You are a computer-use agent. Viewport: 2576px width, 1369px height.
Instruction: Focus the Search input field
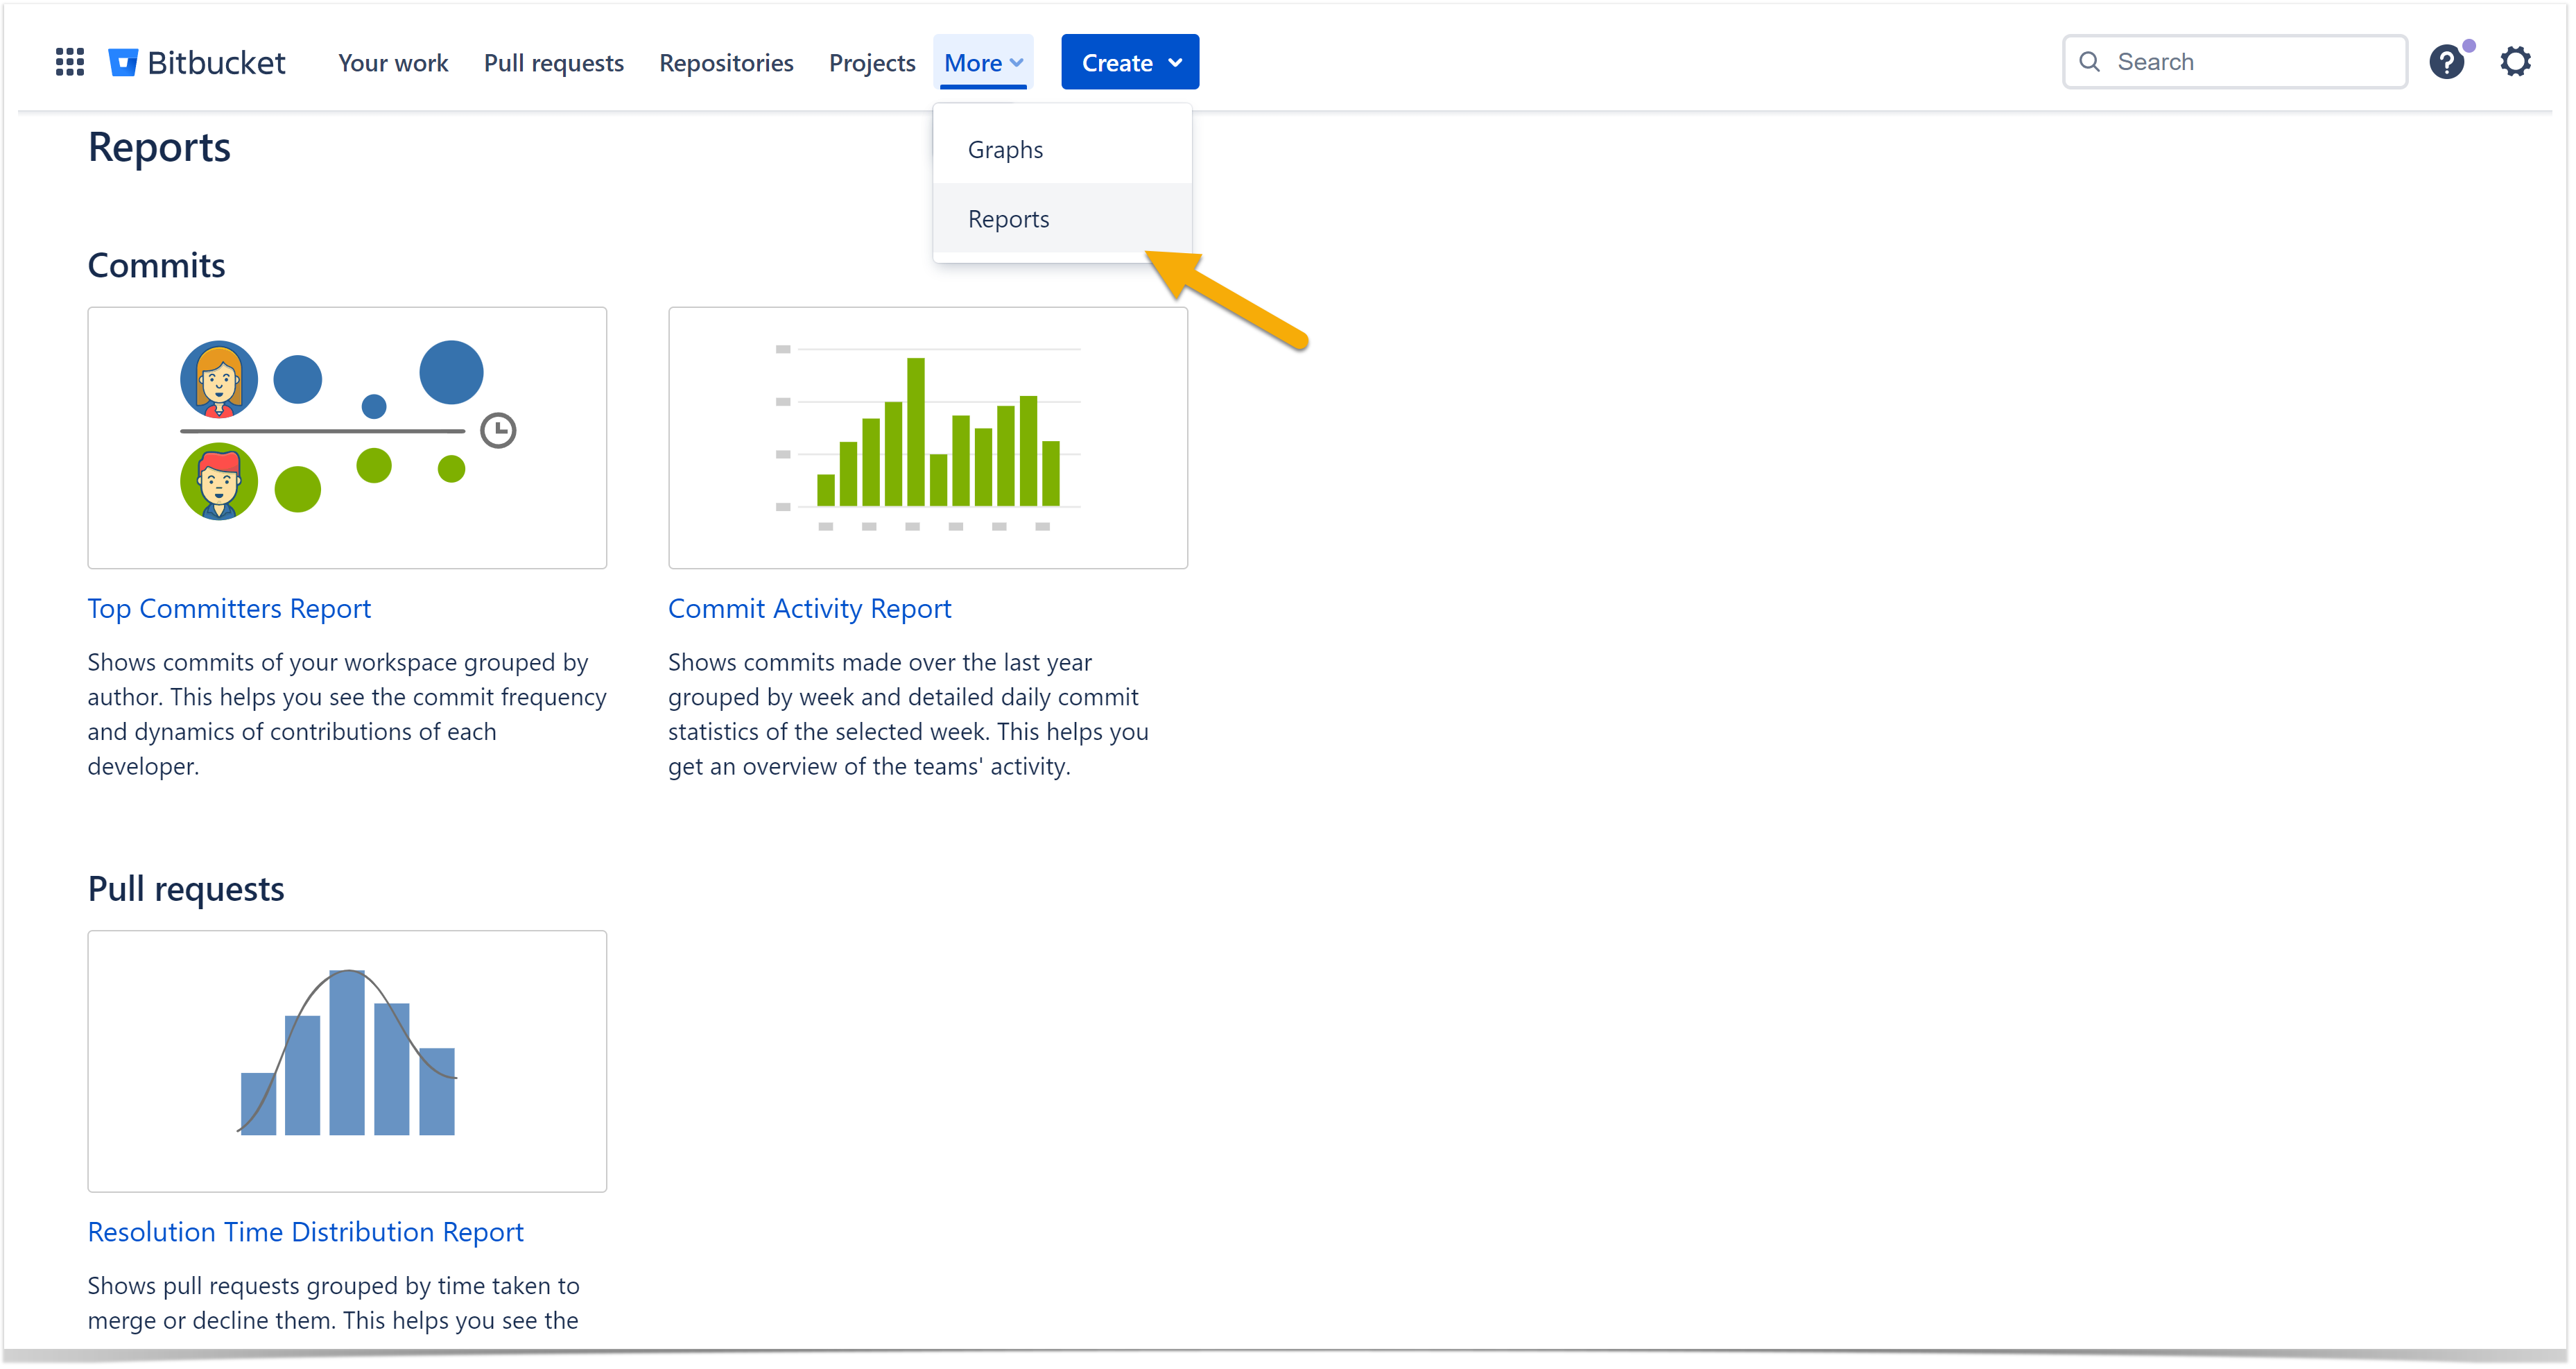click(2234, 62)
